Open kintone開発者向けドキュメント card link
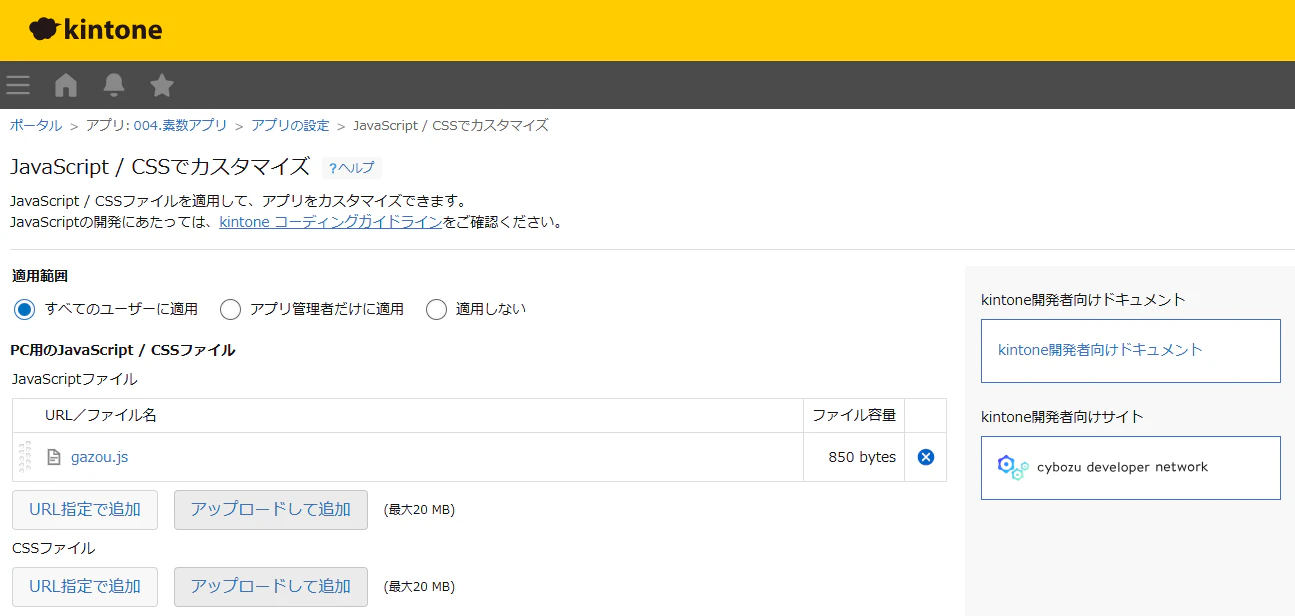The height and width of the screenshot is (616, 1295). [1131, 351]
